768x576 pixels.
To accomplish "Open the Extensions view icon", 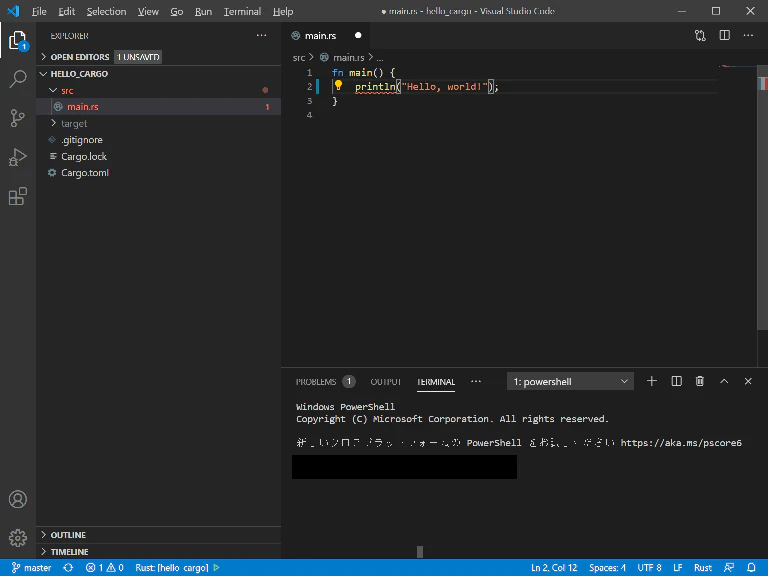I will pos(18,196).
